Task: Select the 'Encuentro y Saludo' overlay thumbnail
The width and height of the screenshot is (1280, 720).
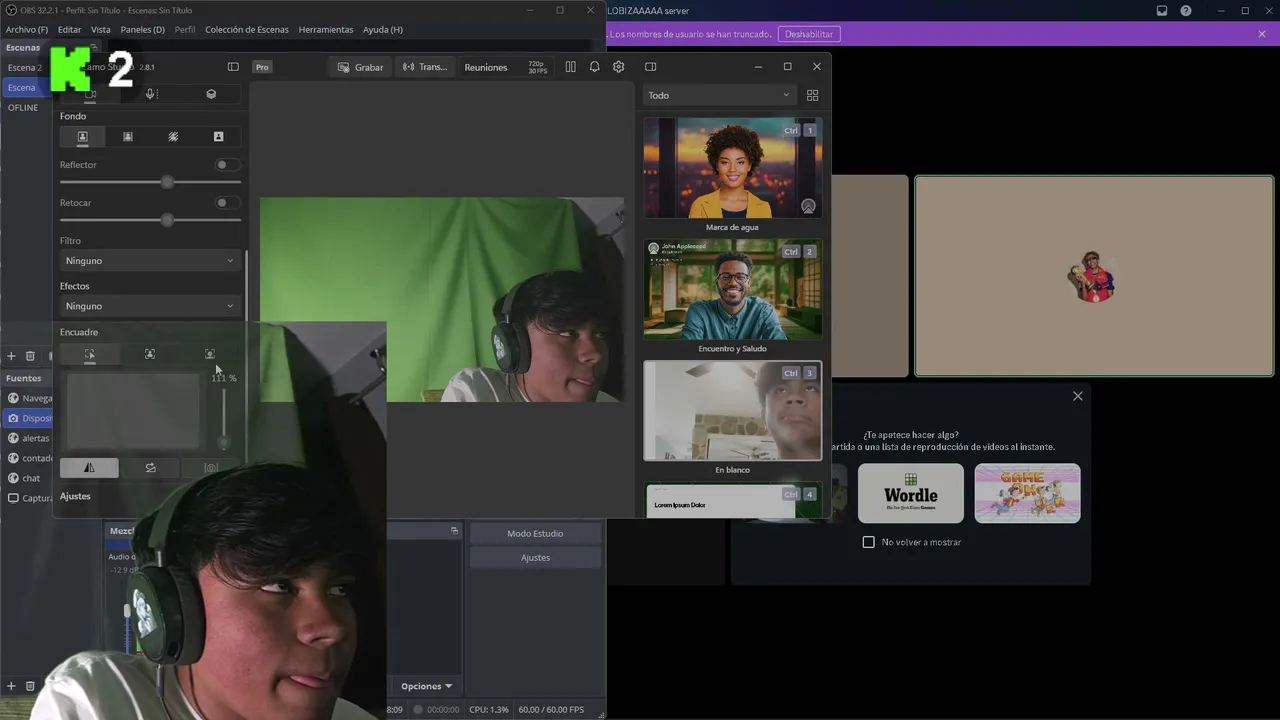Action: point(733,289)
